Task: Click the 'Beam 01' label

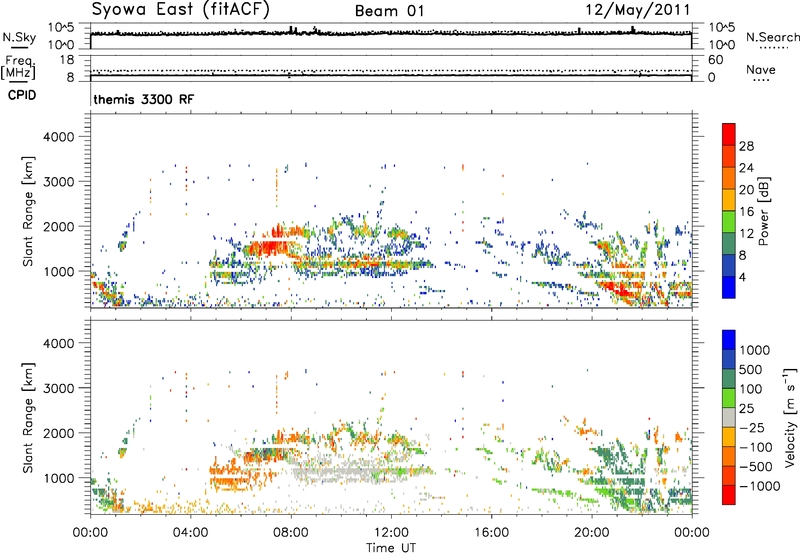Action: [389, 11]
